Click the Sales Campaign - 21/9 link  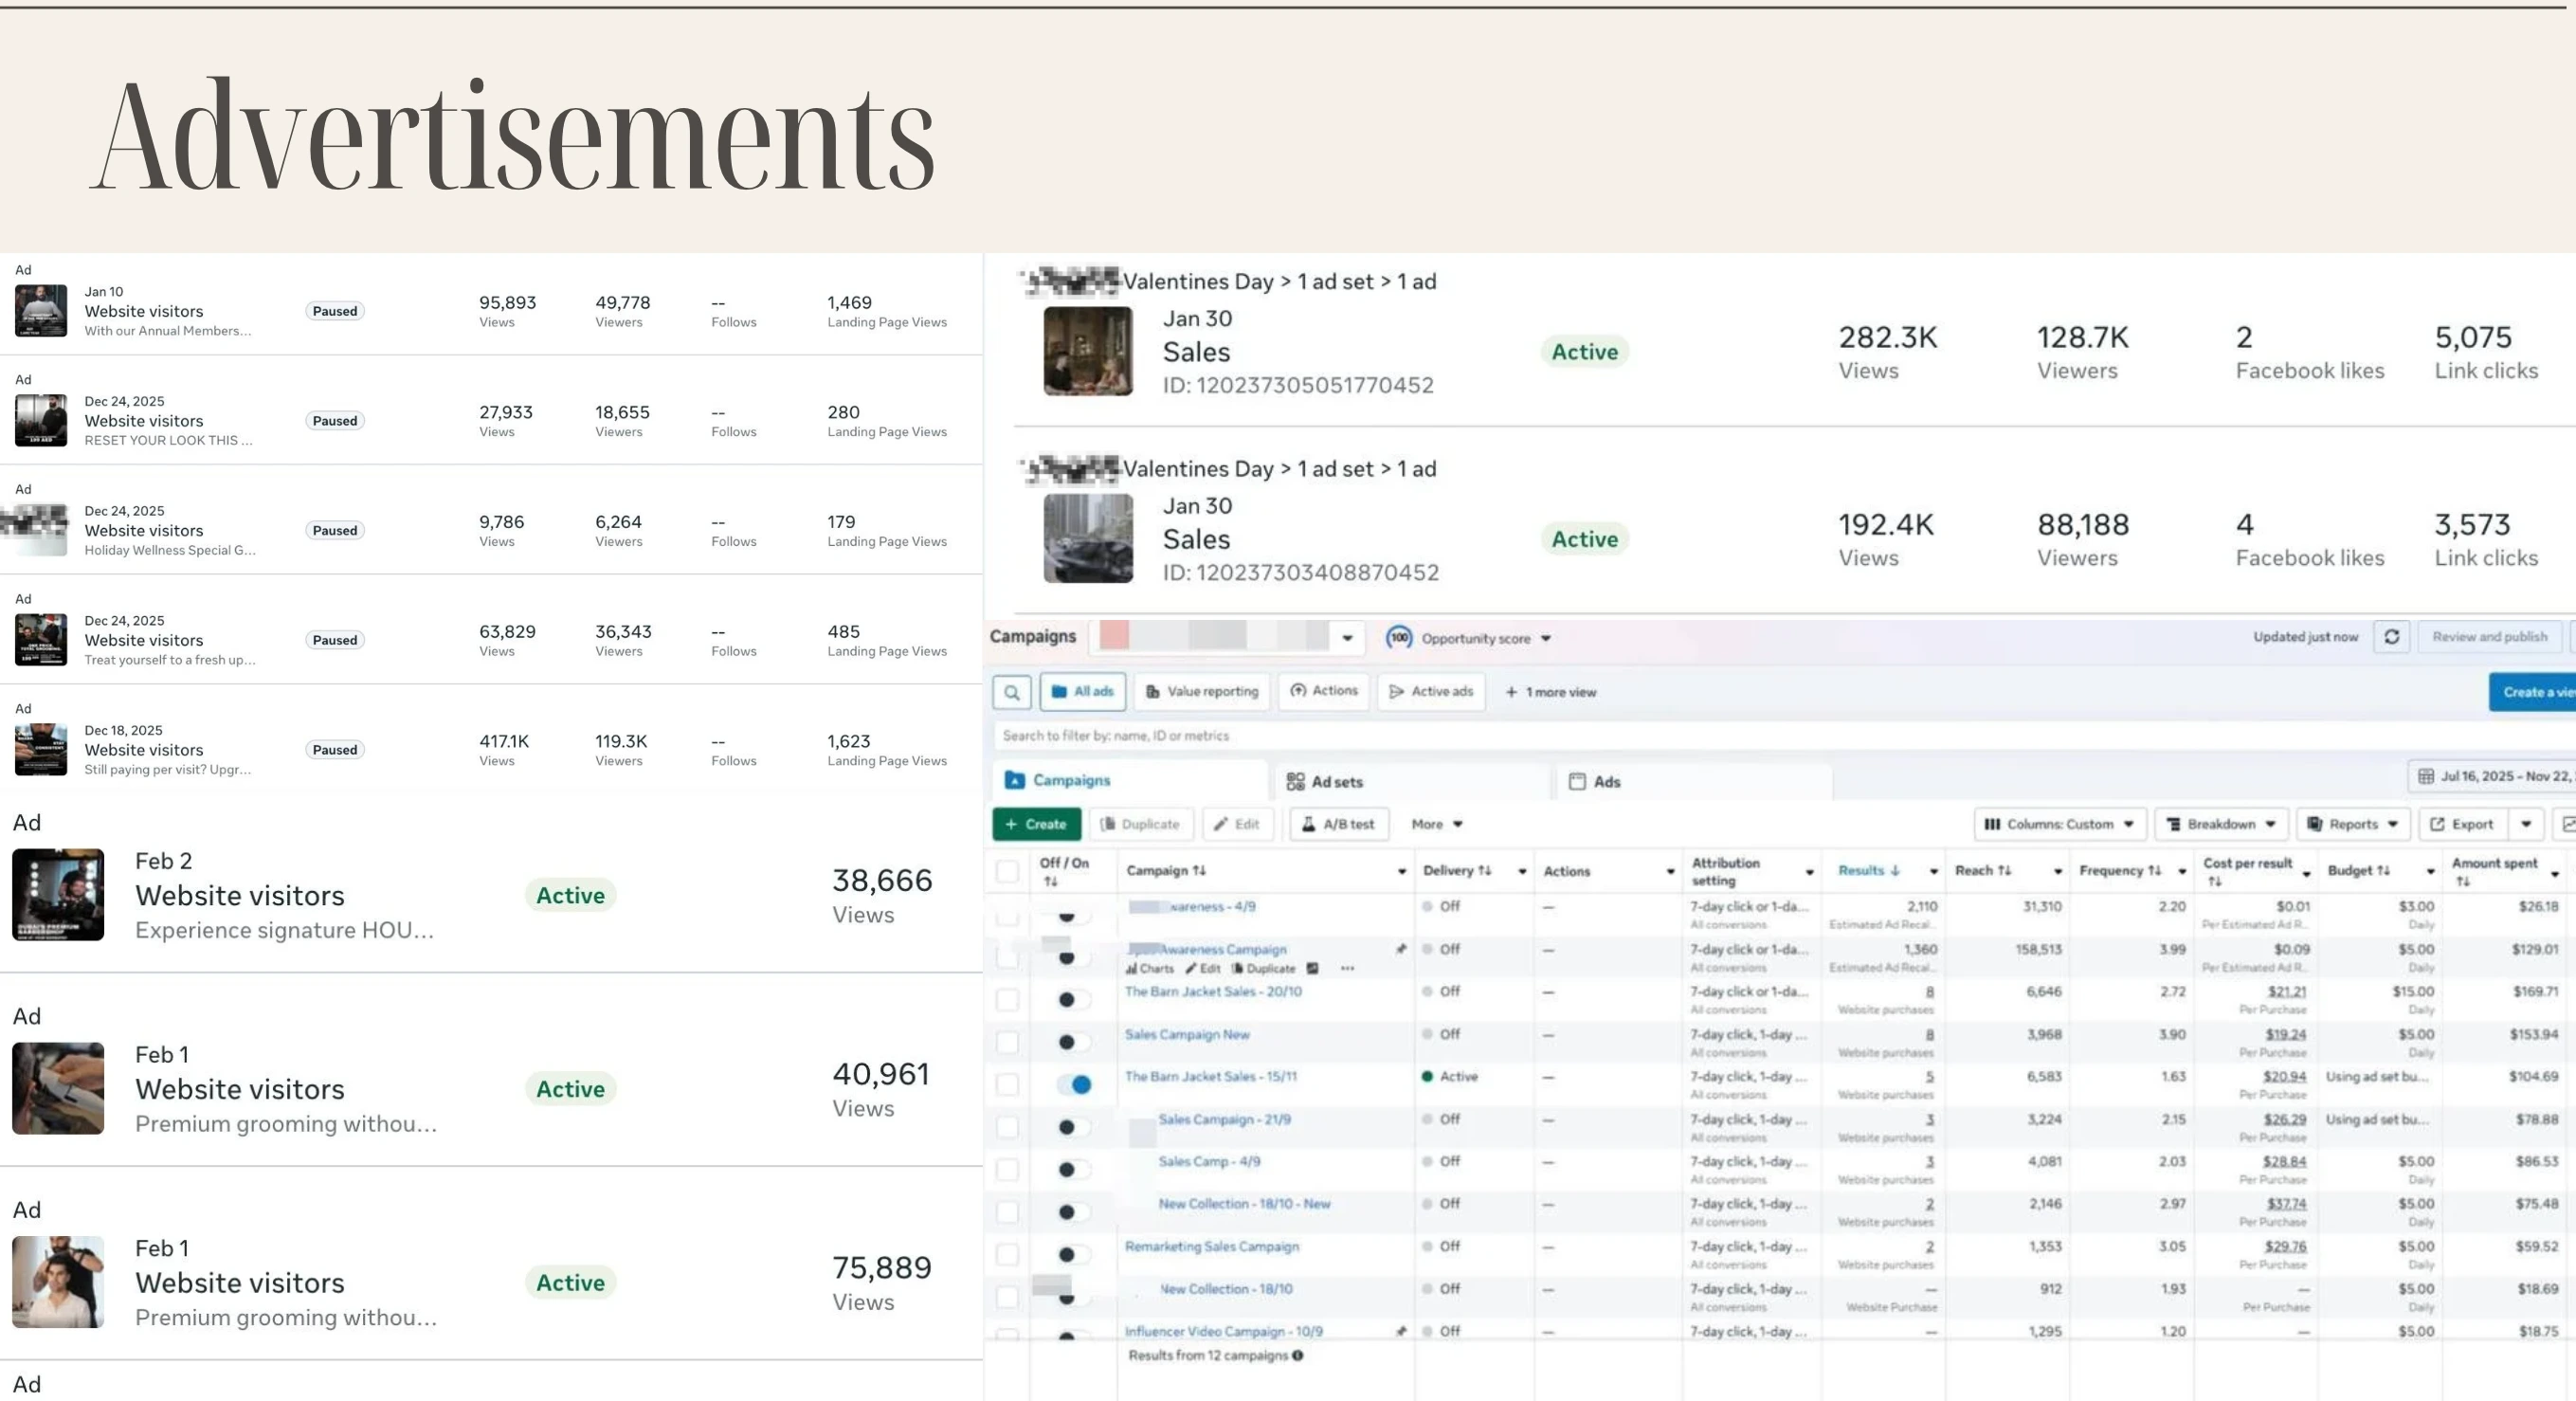[1224, 1119]
